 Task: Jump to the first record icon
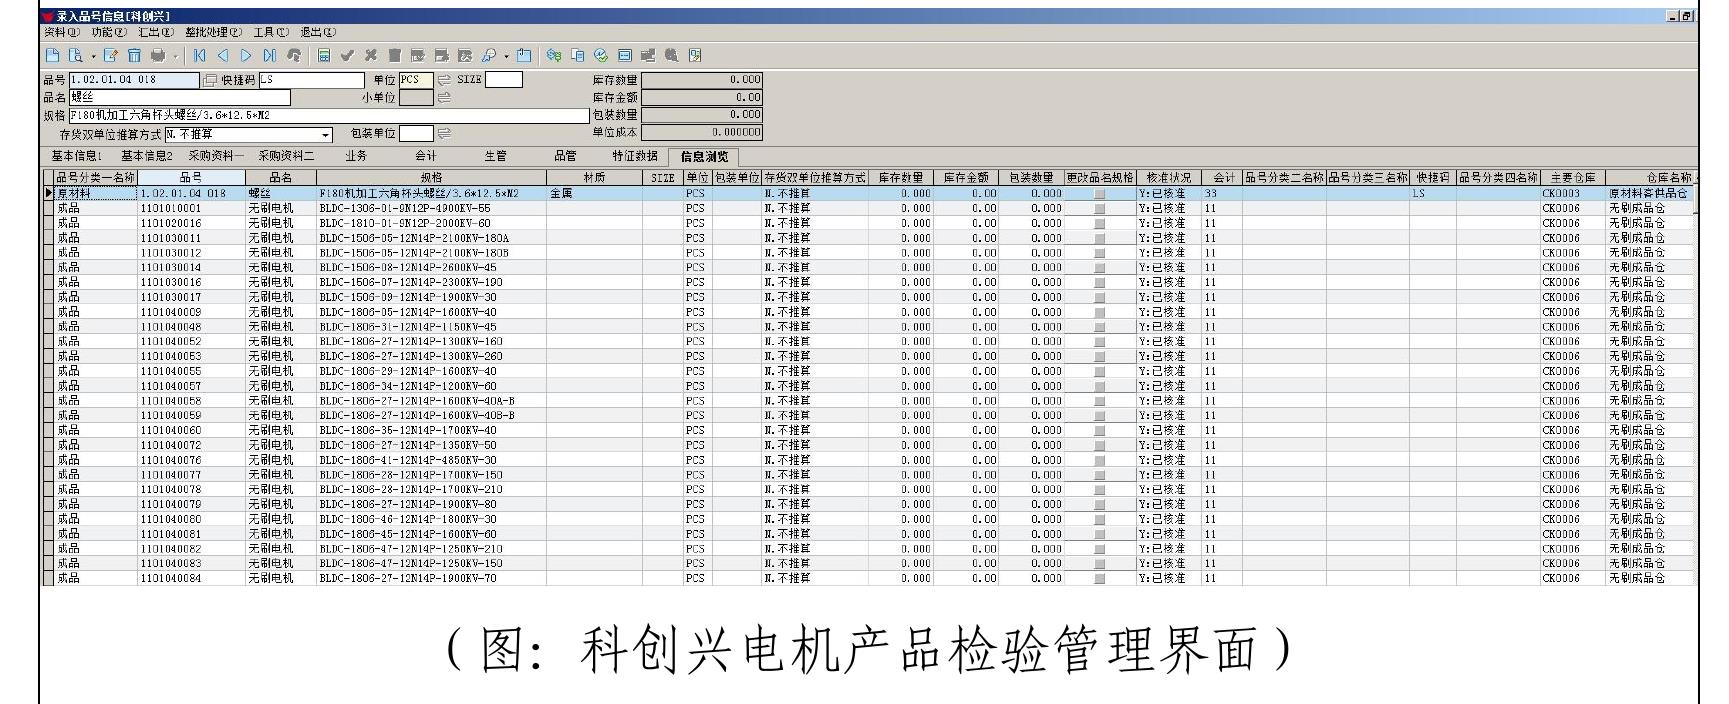pyautogui.click(x=200, y=55)
